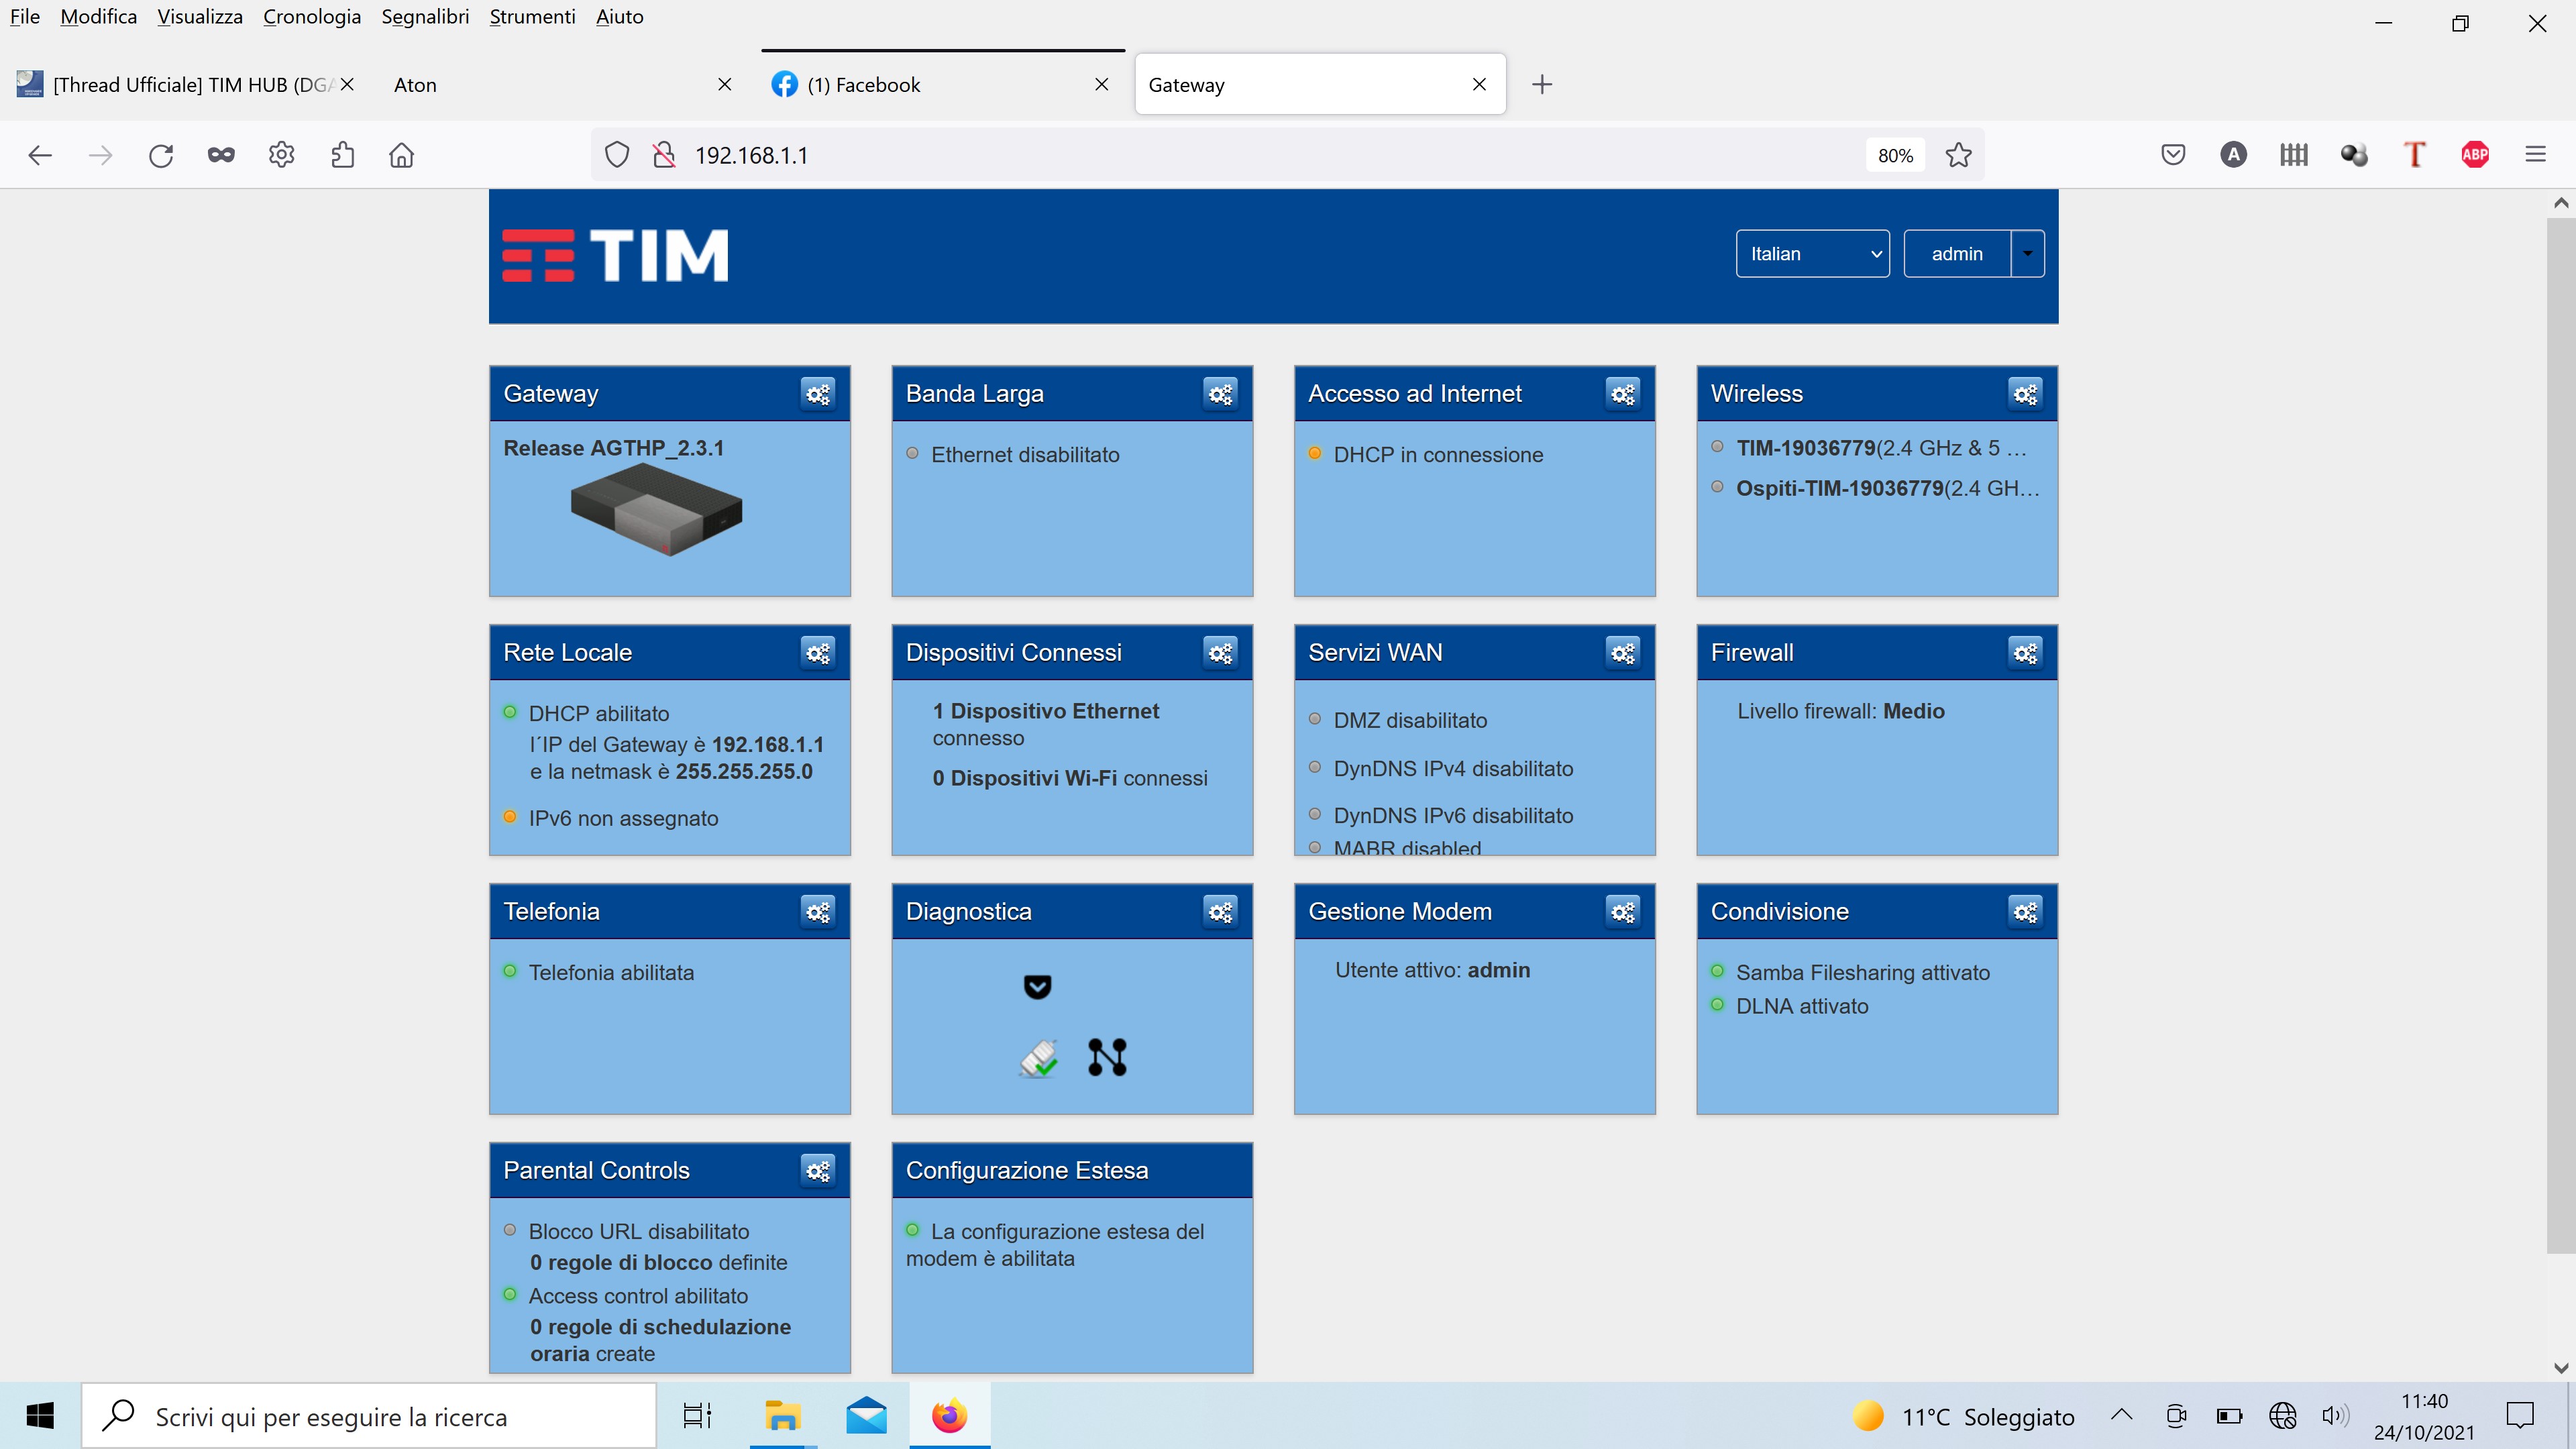
Task: Open the library bookshelf toolbar icon
Action: pos(2294,155)
